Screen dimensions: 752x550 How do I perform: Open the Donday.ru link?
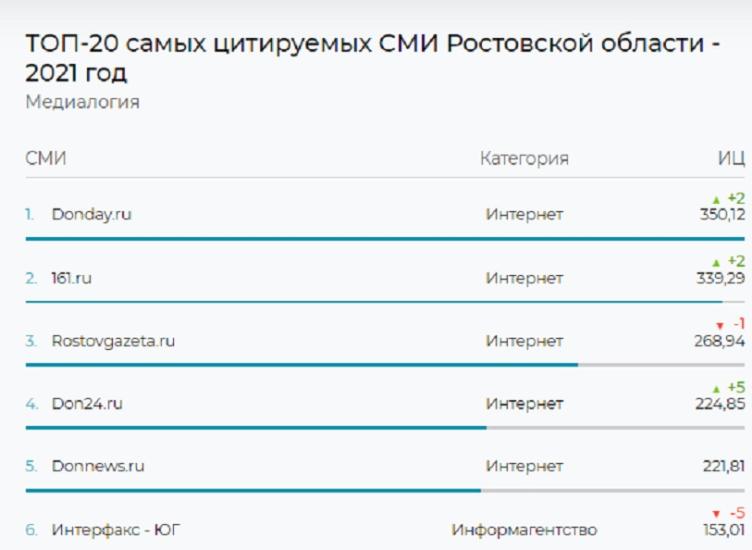[x=91, y=214]
